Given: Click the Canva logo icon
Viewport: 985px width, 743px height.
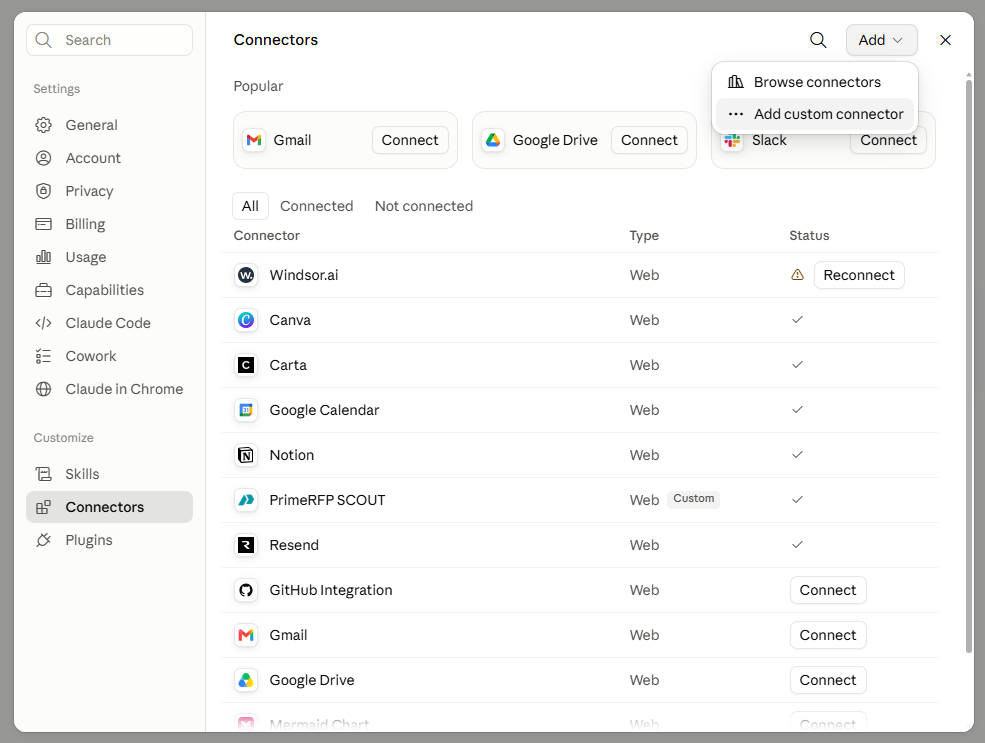Looking at the screenshot, I should 246,320.
